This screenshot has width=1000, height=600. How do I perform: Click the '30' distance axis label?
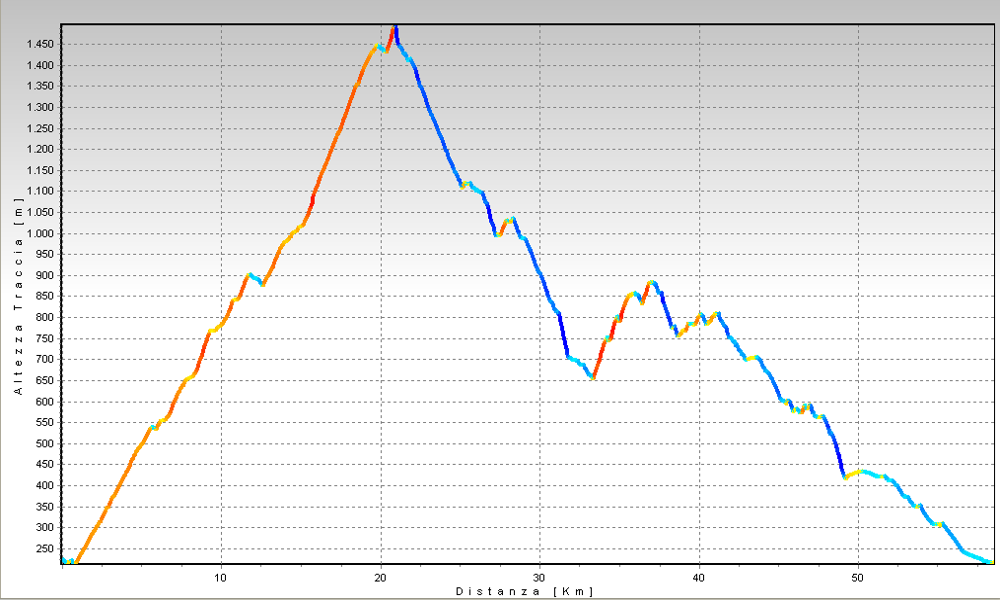tap(540, 577)
